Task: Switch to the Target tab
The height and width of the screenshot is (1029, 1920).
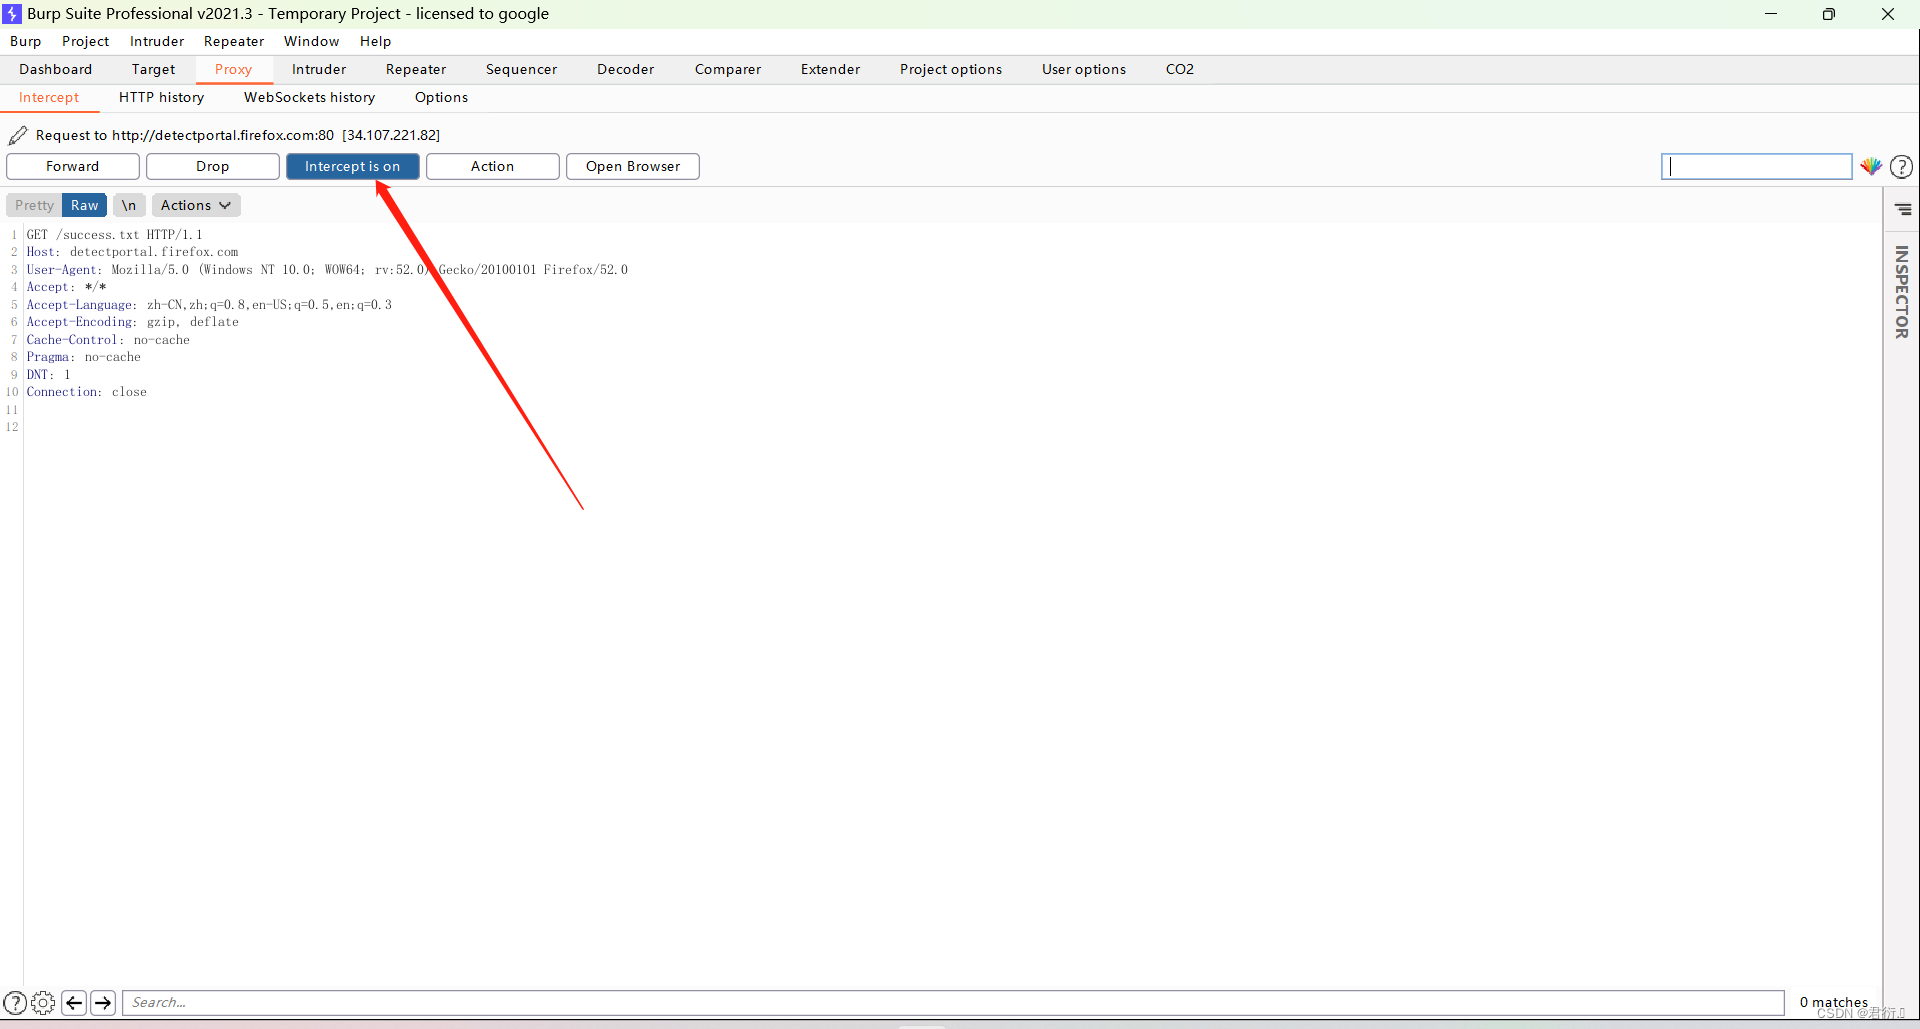Action: click(x=153, y=69)
